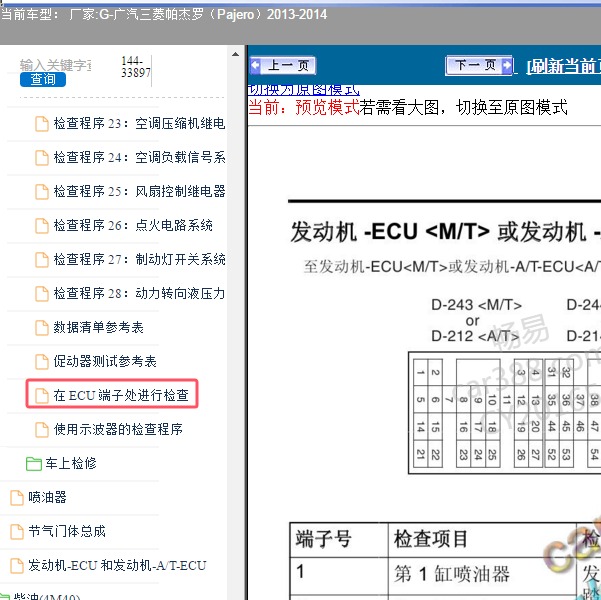Click green folder icon beside 车上检修
This screenshot has width=601, height=600.
click(34, 464)
